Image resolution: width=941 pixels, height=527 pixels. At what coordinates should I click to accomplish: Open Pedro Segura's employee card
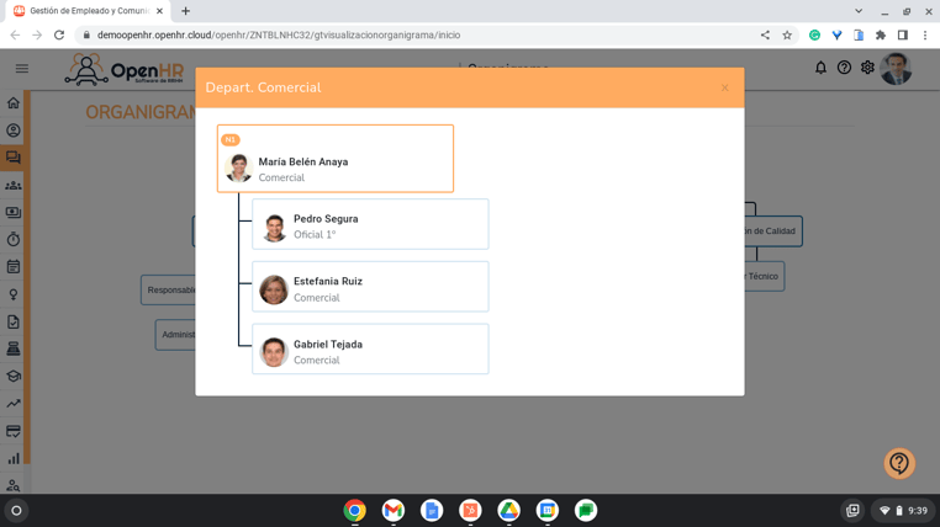[x=370, y=225]
